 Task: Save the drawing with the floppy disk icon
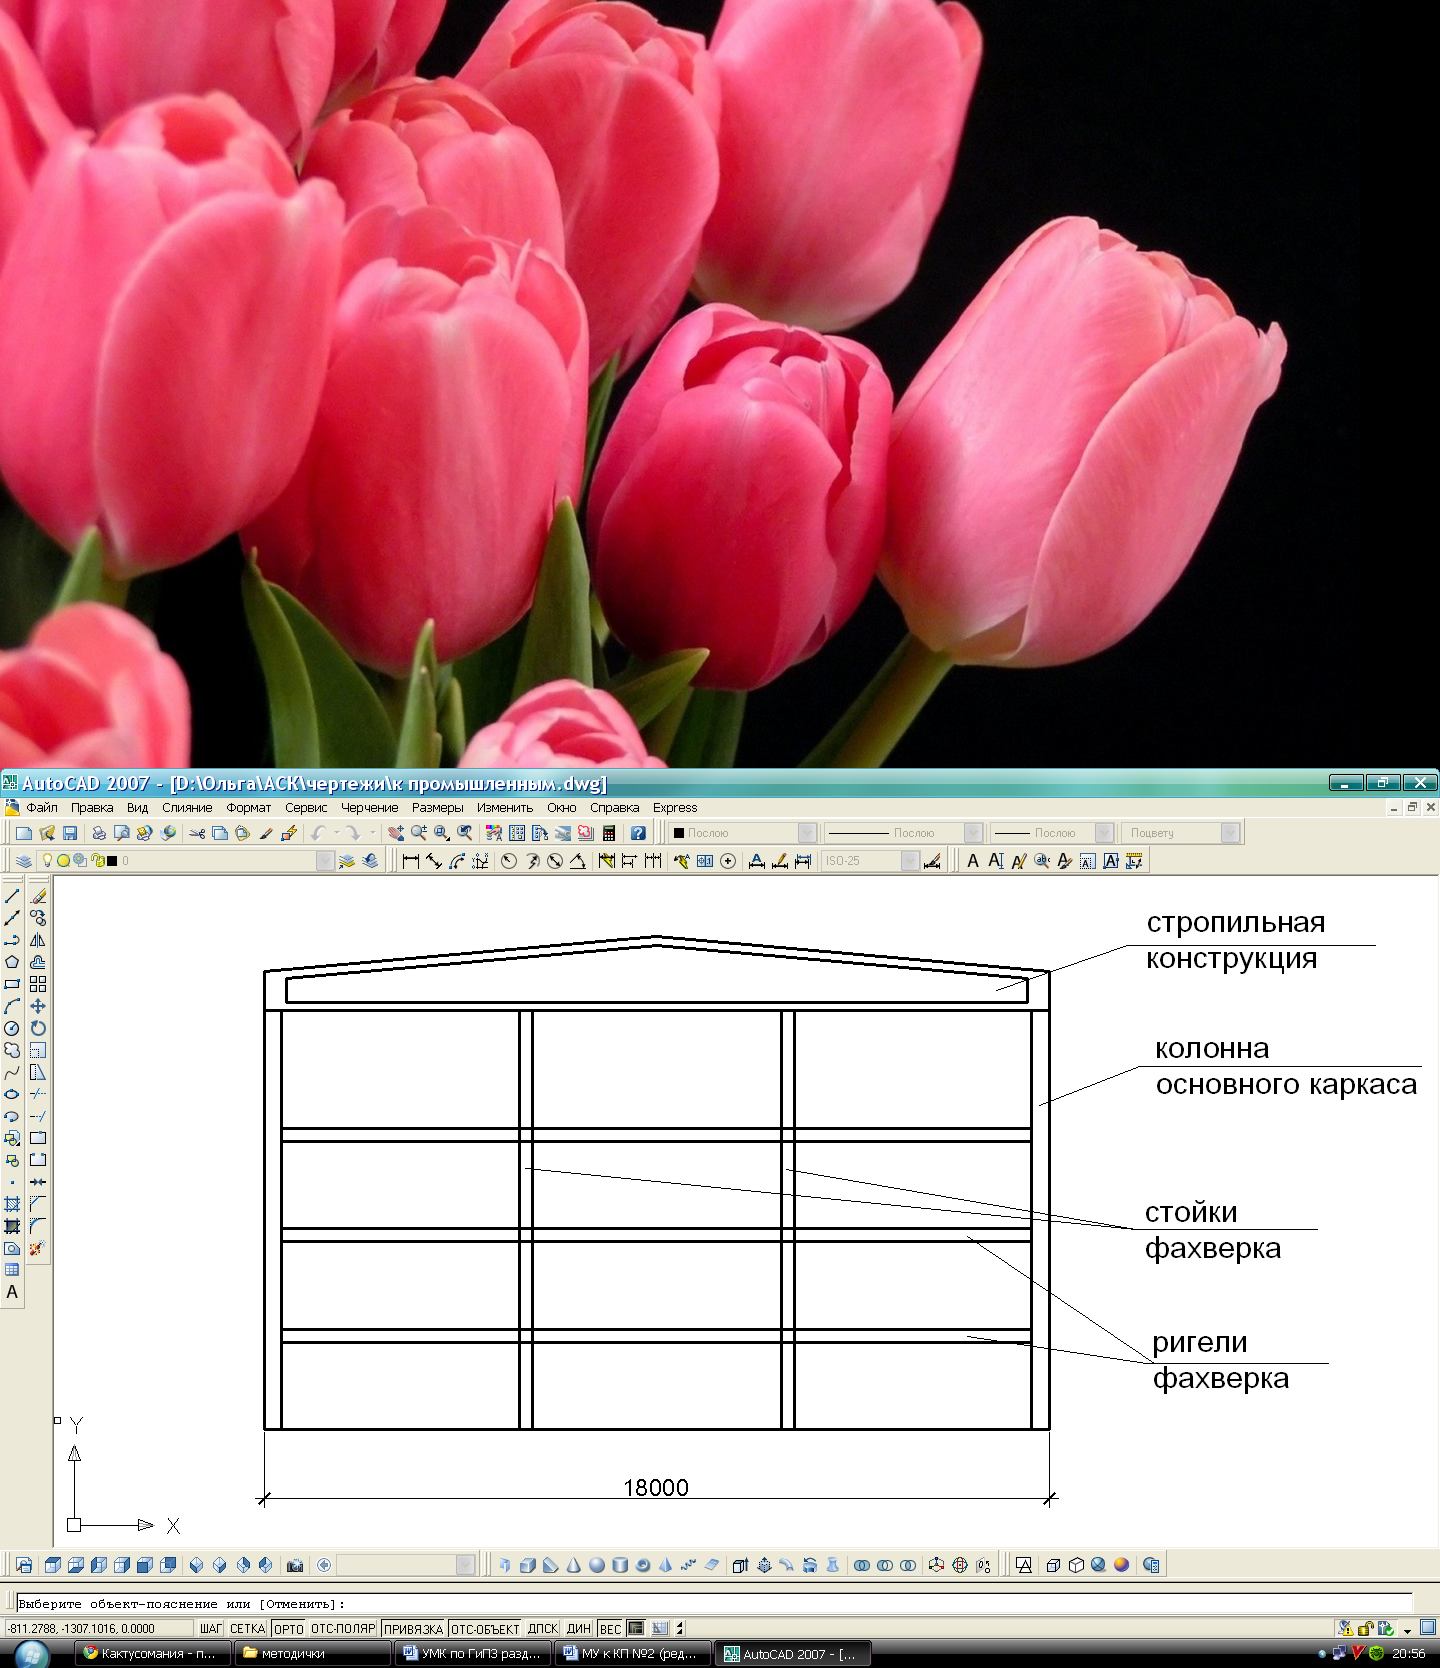tap(70, 833)
